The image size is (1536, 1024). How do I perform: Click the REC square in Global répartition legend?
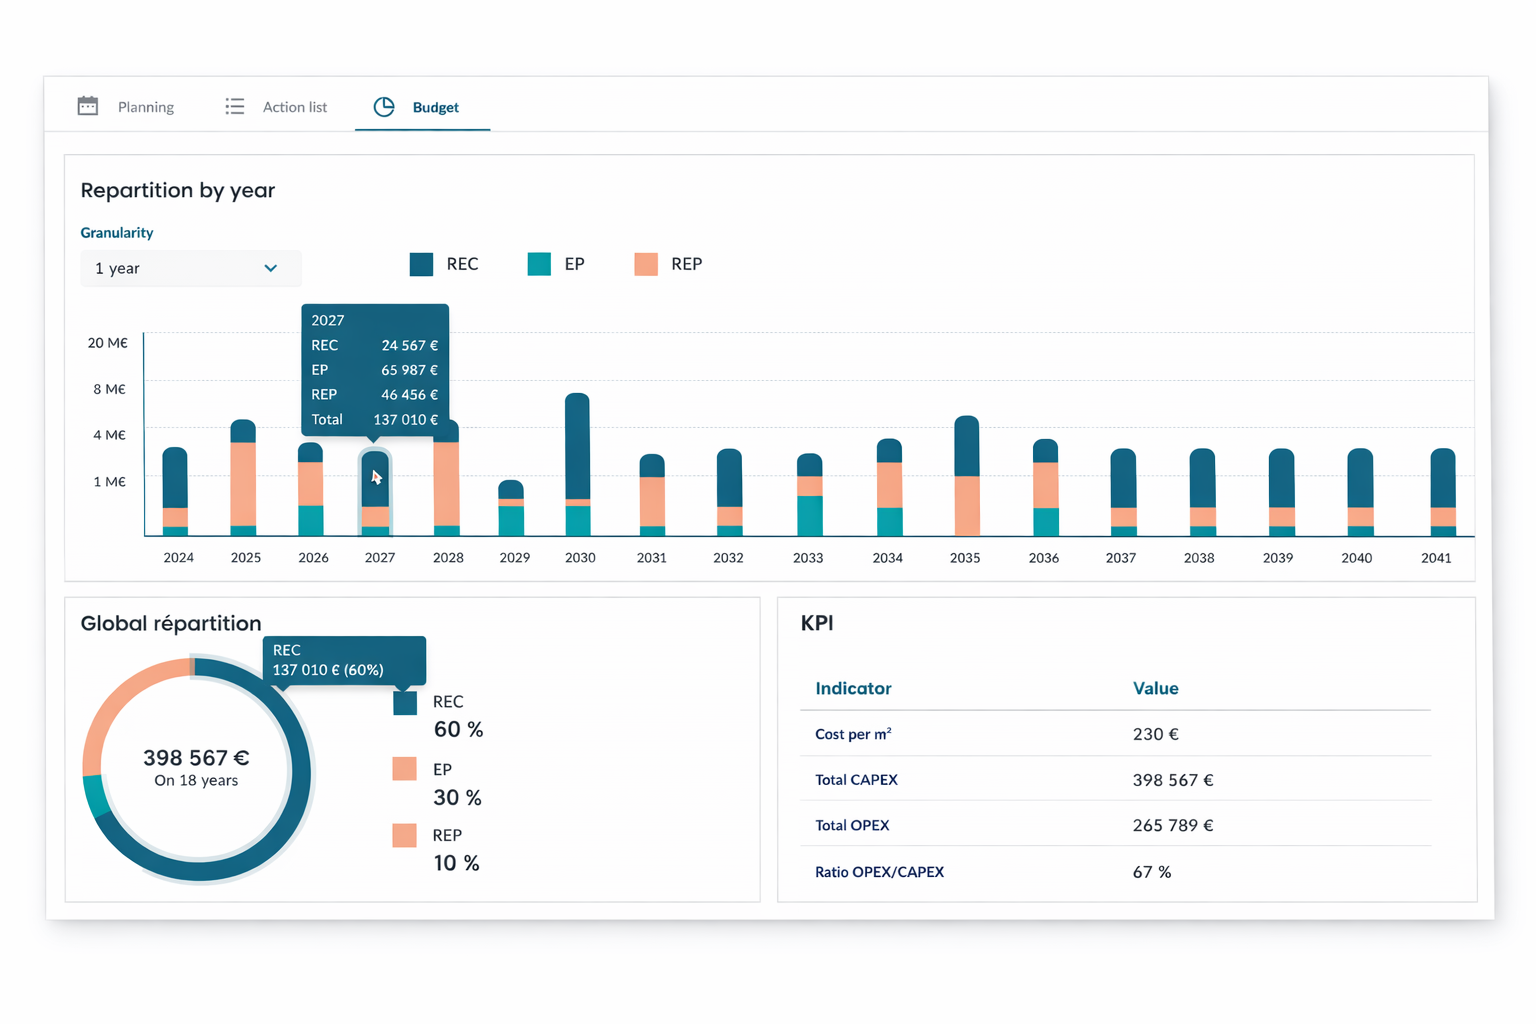[405, 703]
